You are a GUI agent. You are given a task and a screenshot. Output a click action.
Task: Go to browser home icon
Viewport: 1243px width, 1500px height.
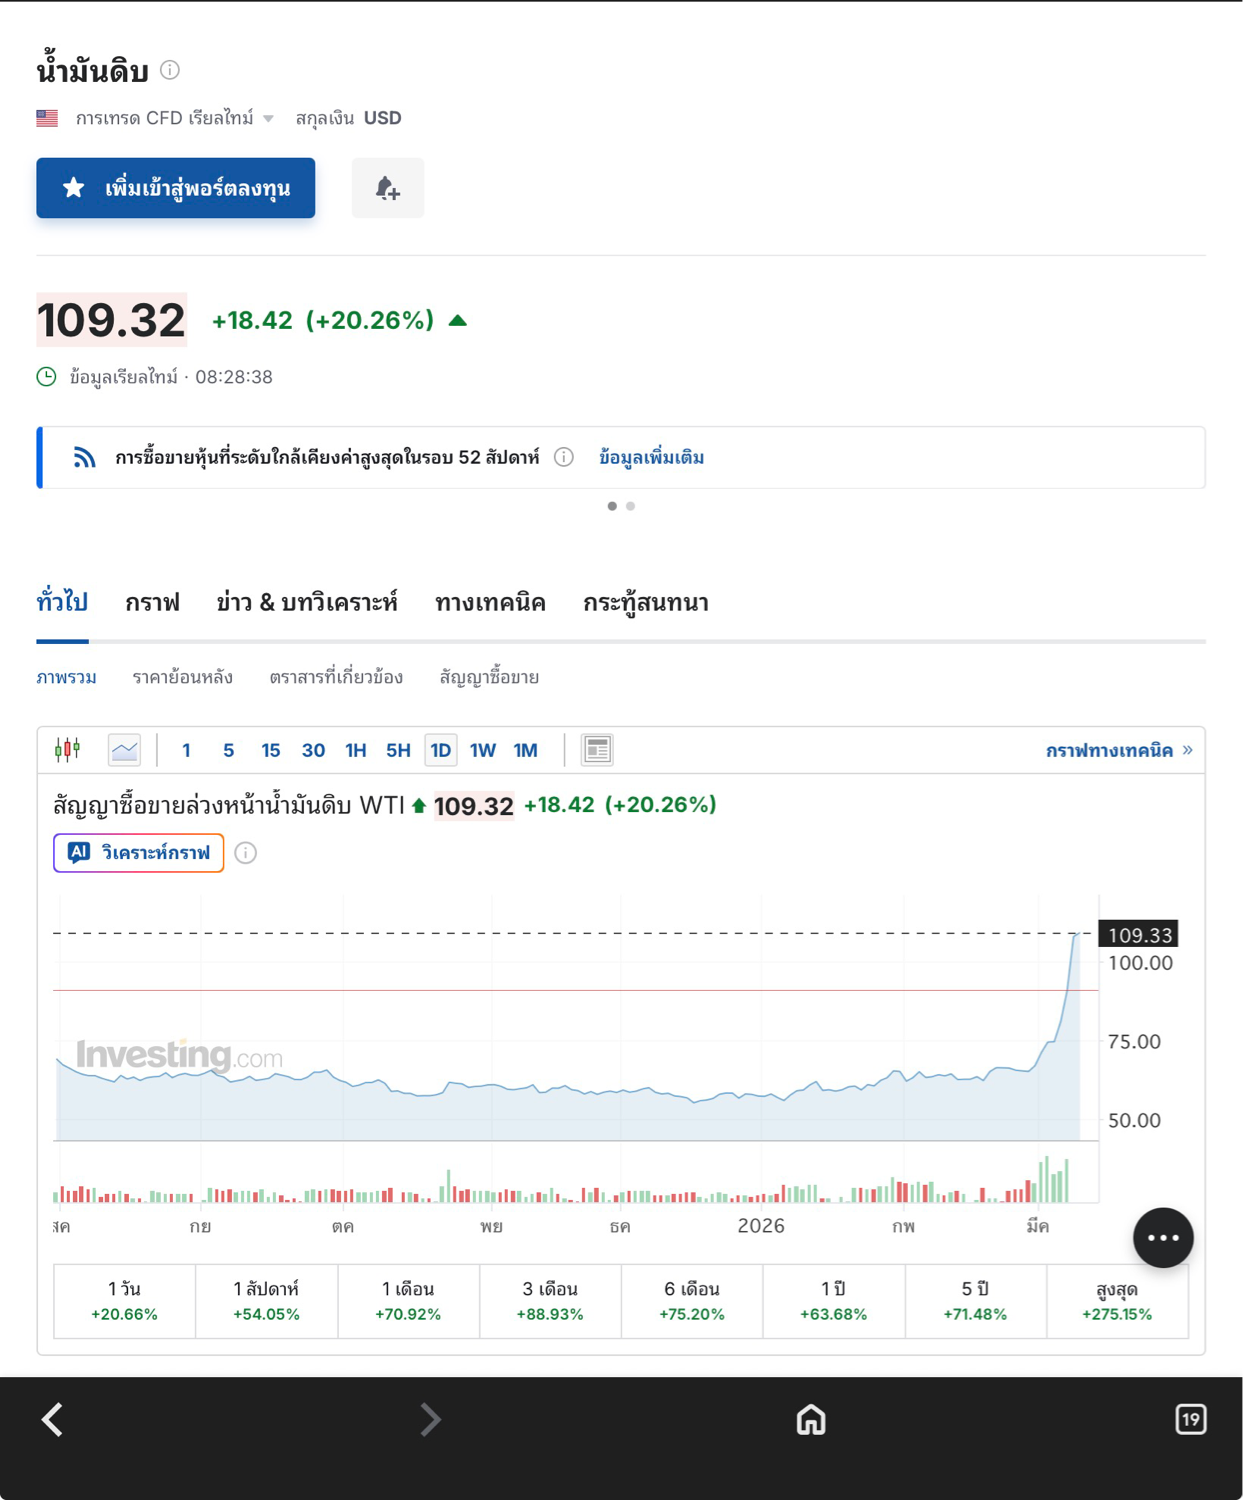tap(811, 1419)
